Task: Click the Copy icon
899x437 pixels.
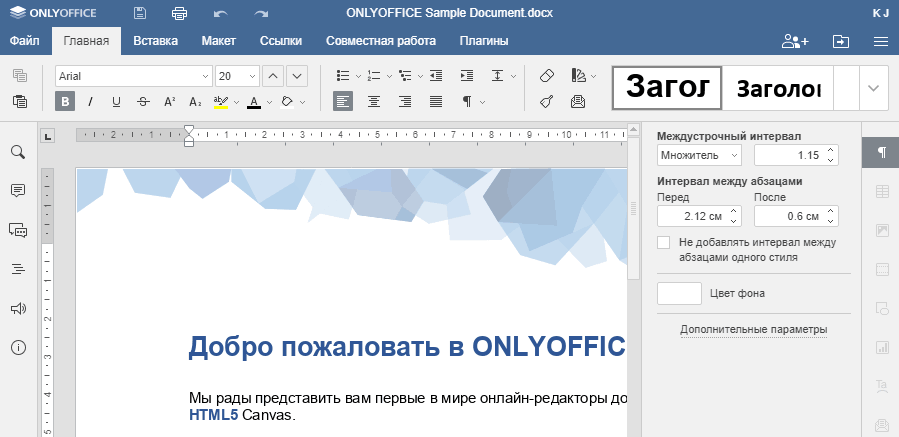Action: 19,76
